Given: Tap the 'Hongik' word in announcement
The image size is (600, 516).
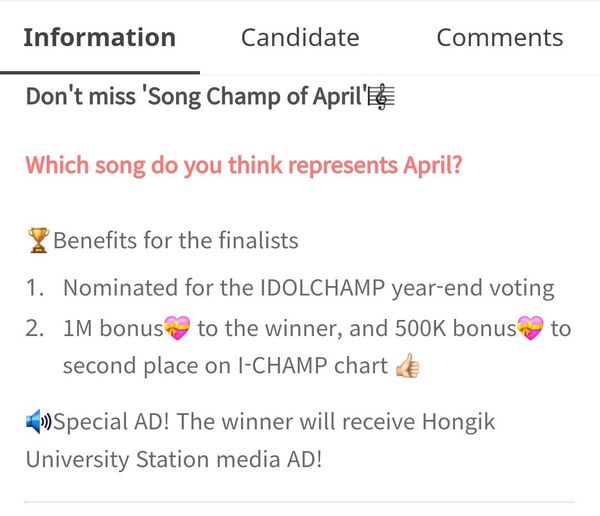Looking at the screenshot, I should 458,422.
